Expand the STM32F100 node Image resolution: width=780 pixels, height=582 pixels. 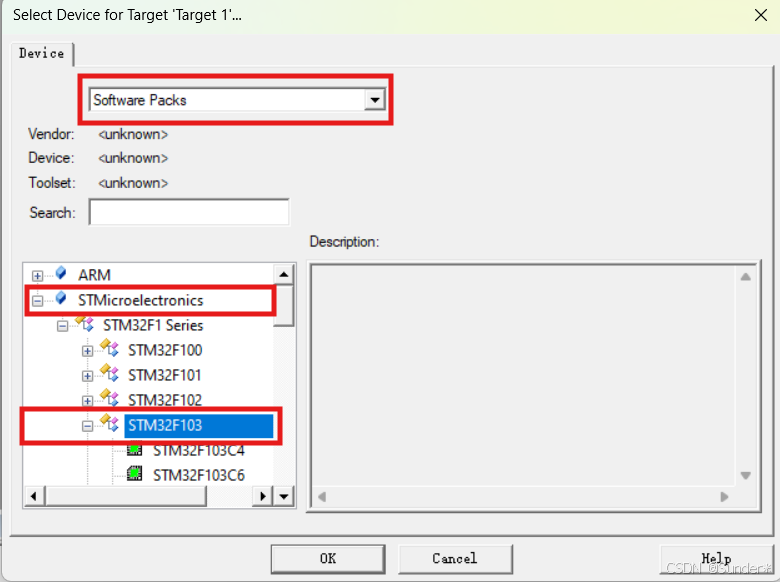pyautogui.click(x=87, y=351)
